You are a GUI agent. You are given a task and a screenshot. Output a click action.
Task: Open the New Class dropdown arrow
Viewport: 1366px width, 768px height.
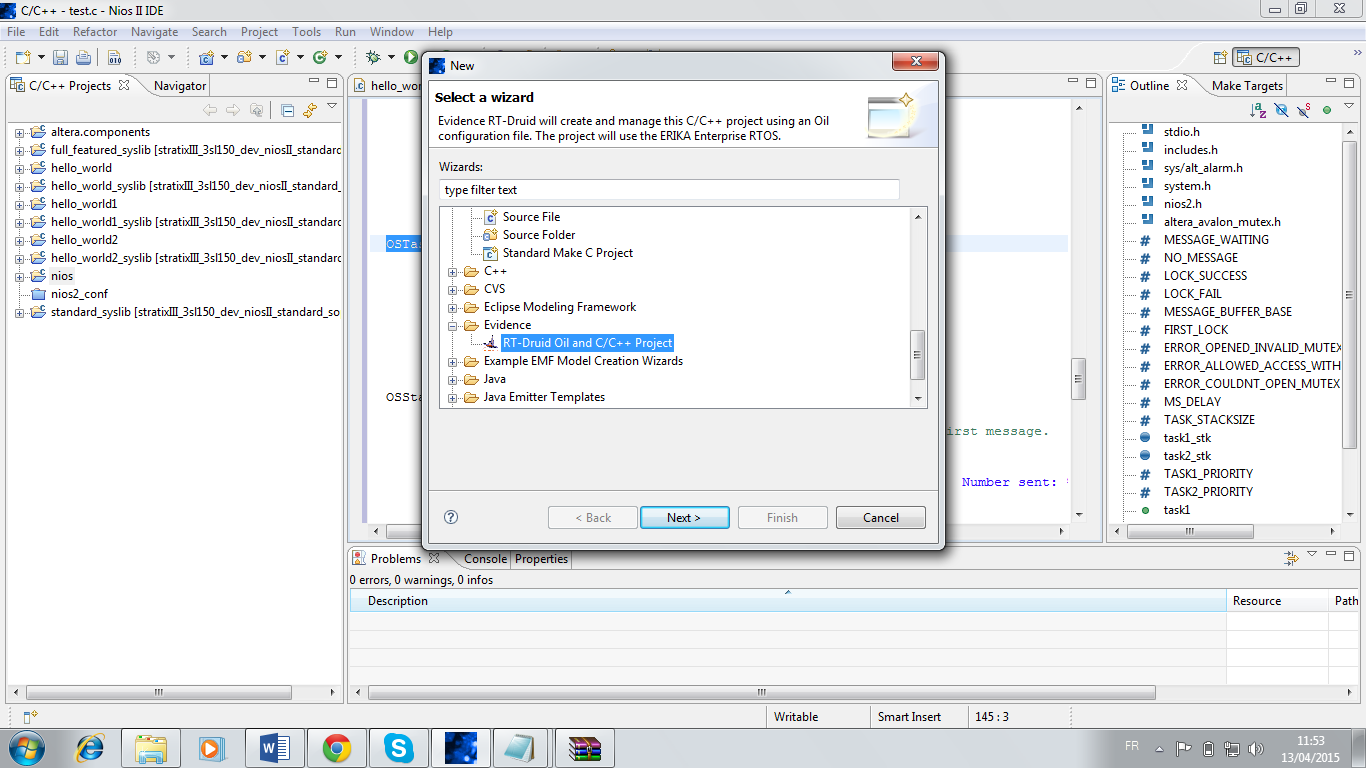(x=338, y=57)
